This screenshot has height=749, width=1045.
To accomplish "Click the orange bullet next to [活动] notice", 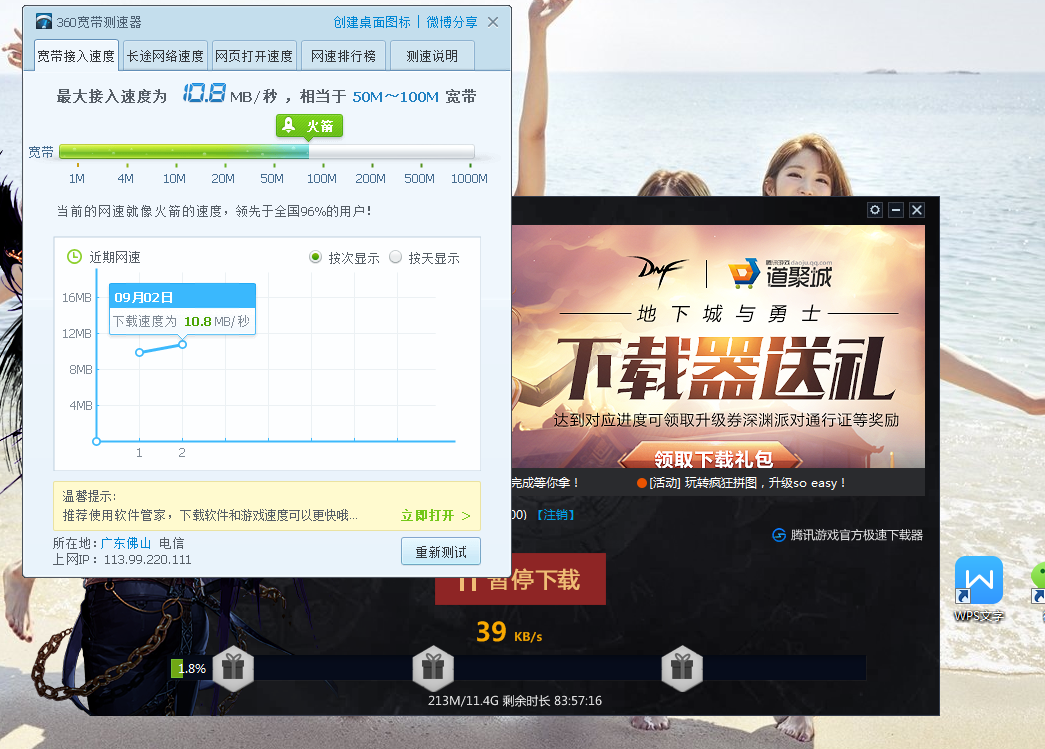I will coord(642,483).
